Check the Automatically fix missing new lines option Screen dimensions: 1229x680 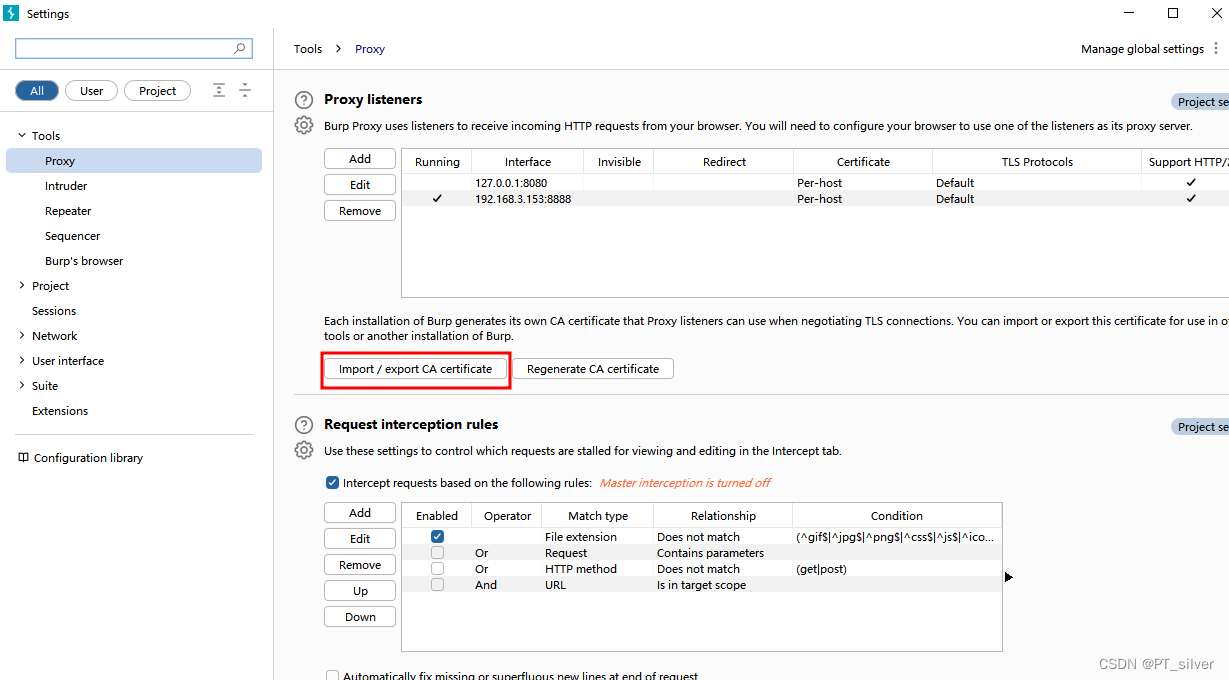(x=332, y=676)
